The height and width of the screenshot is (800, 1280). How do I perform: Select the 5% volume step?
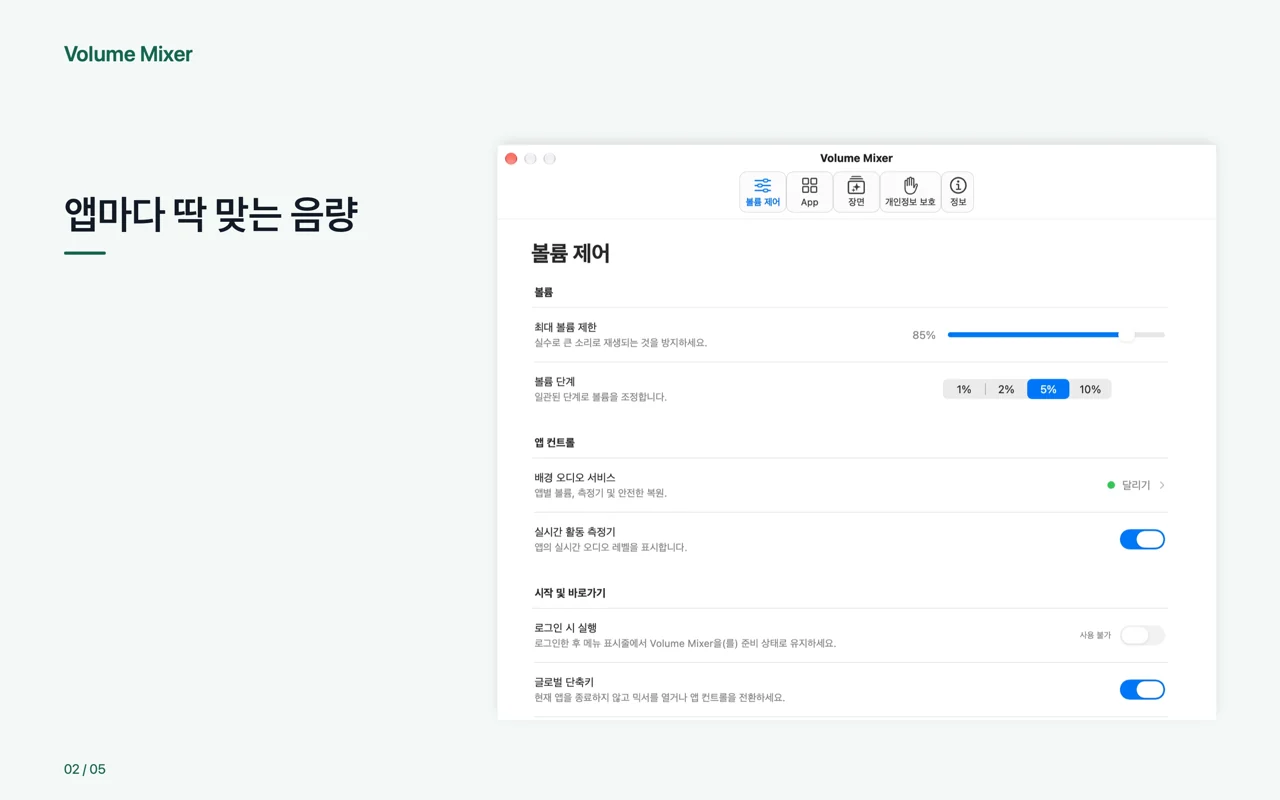1048,389
